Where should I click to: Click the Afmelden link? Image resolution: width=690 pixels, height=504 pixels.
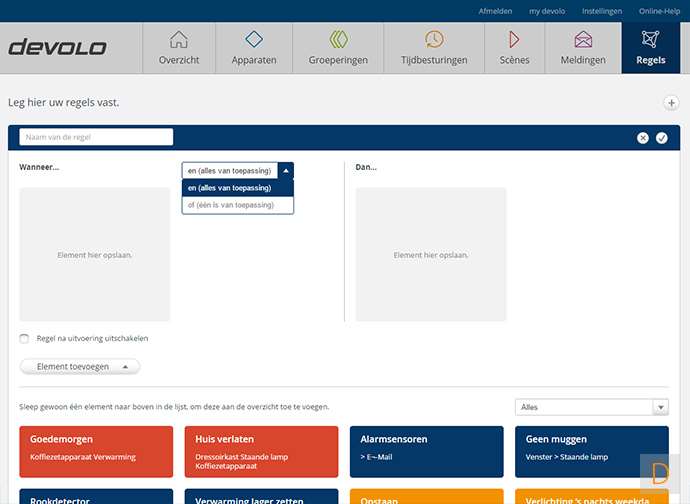pos(496,11)
